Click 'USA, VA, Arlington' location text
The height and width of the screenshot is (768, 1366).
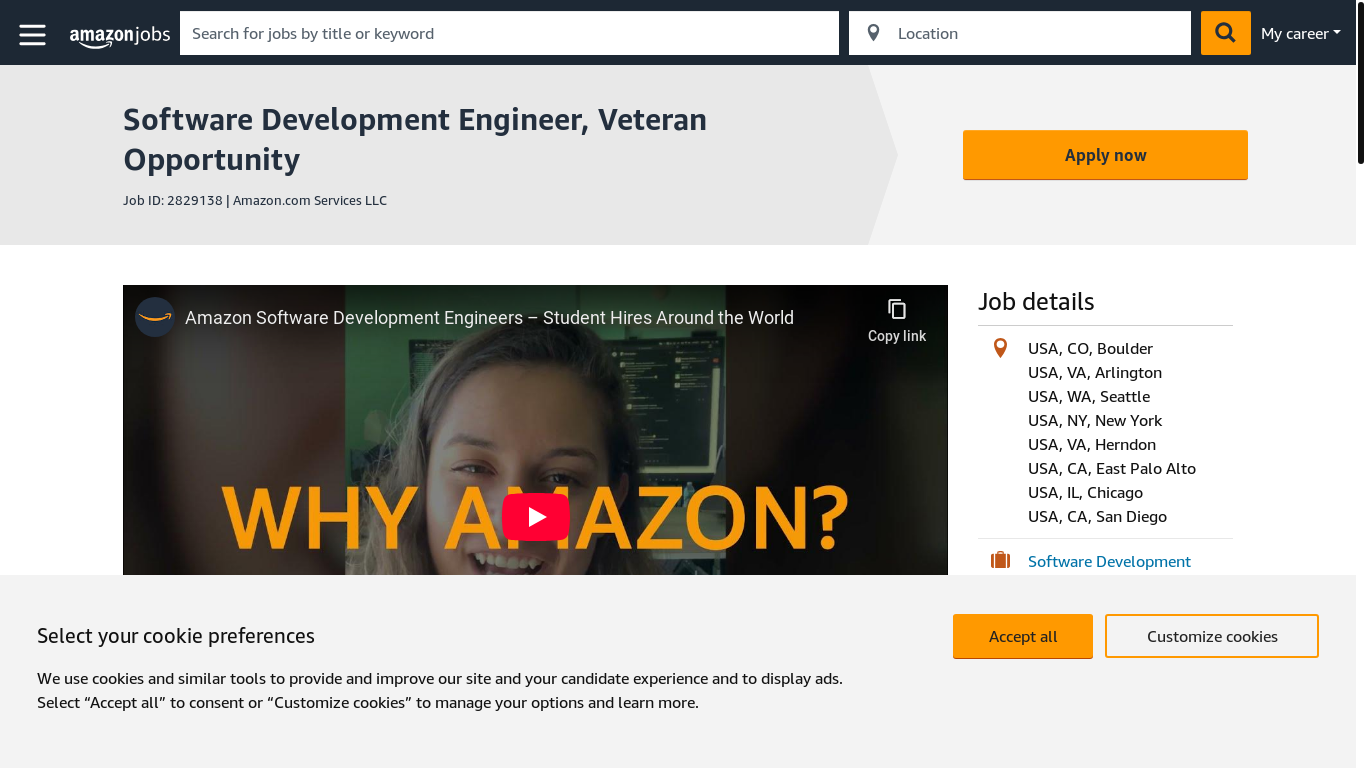click(x=1095, y=372)
